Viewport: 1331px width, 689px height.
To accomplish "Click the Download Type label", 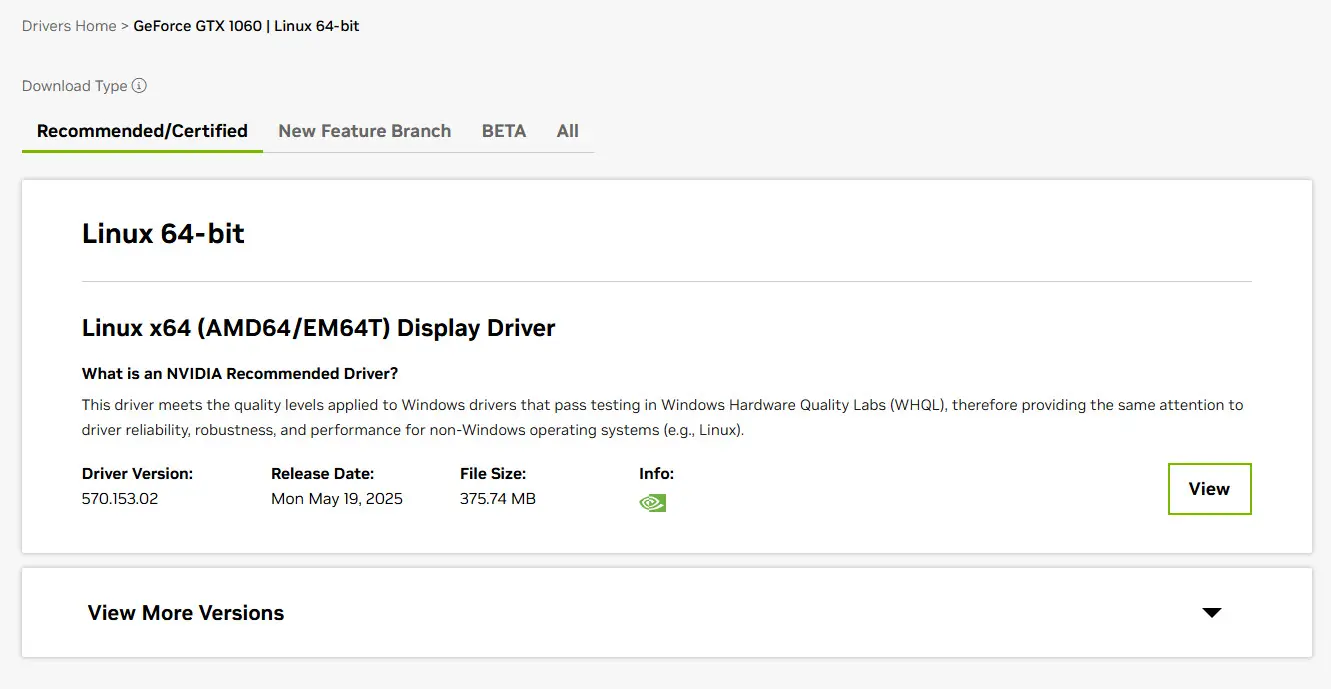I will (x=74, y=86).
